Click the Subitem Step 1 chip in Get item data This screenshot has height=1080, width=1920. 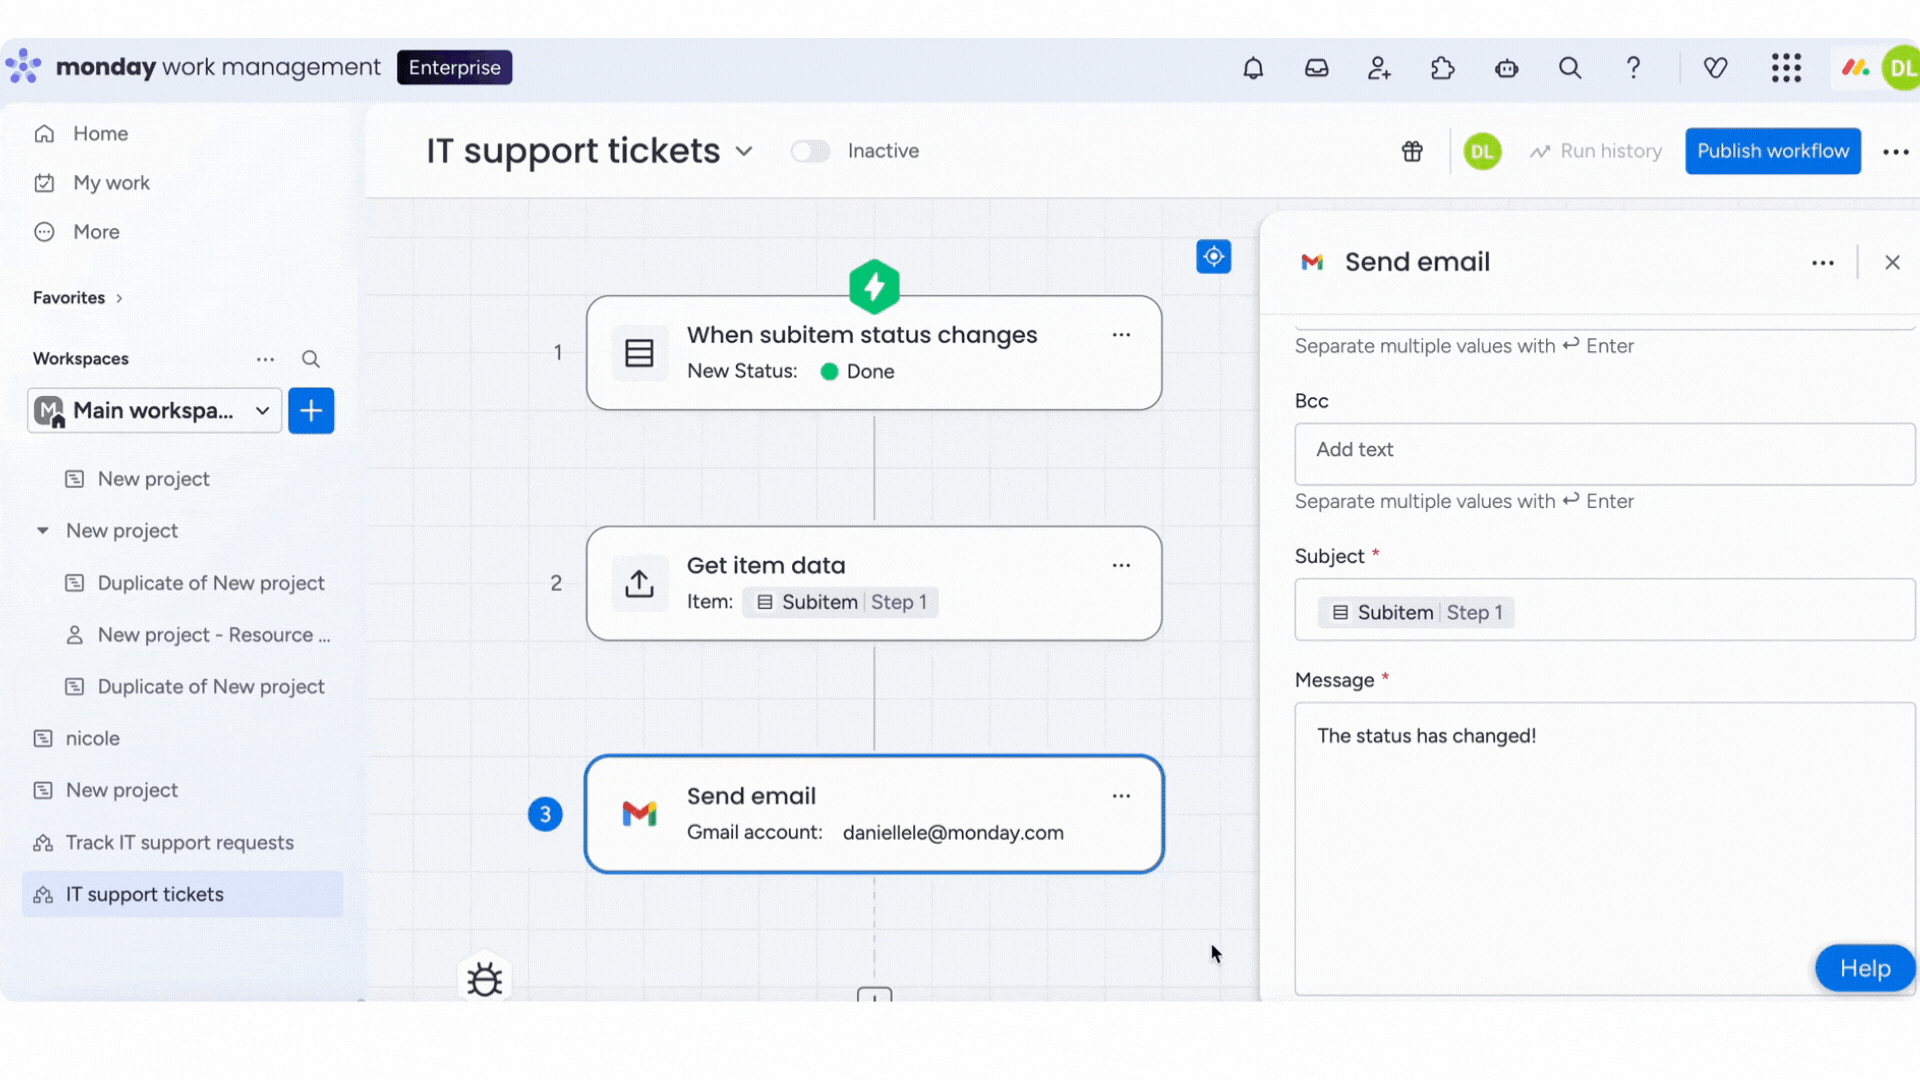point(840,602)
